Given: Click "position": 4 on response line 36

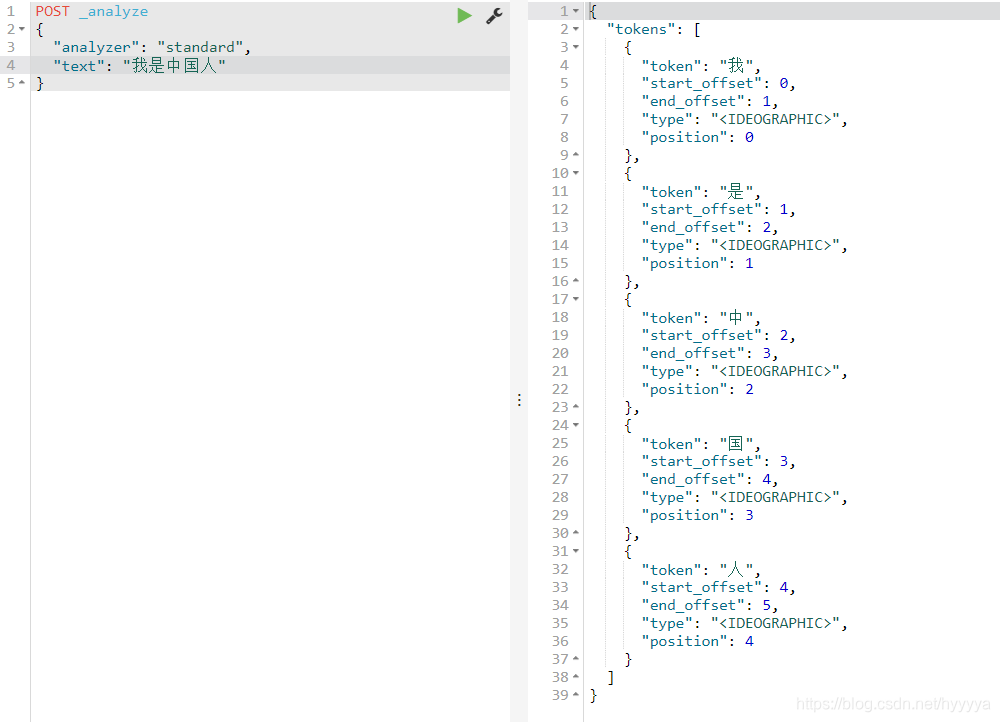Looking at the screenshot, I should coord(698,641).
